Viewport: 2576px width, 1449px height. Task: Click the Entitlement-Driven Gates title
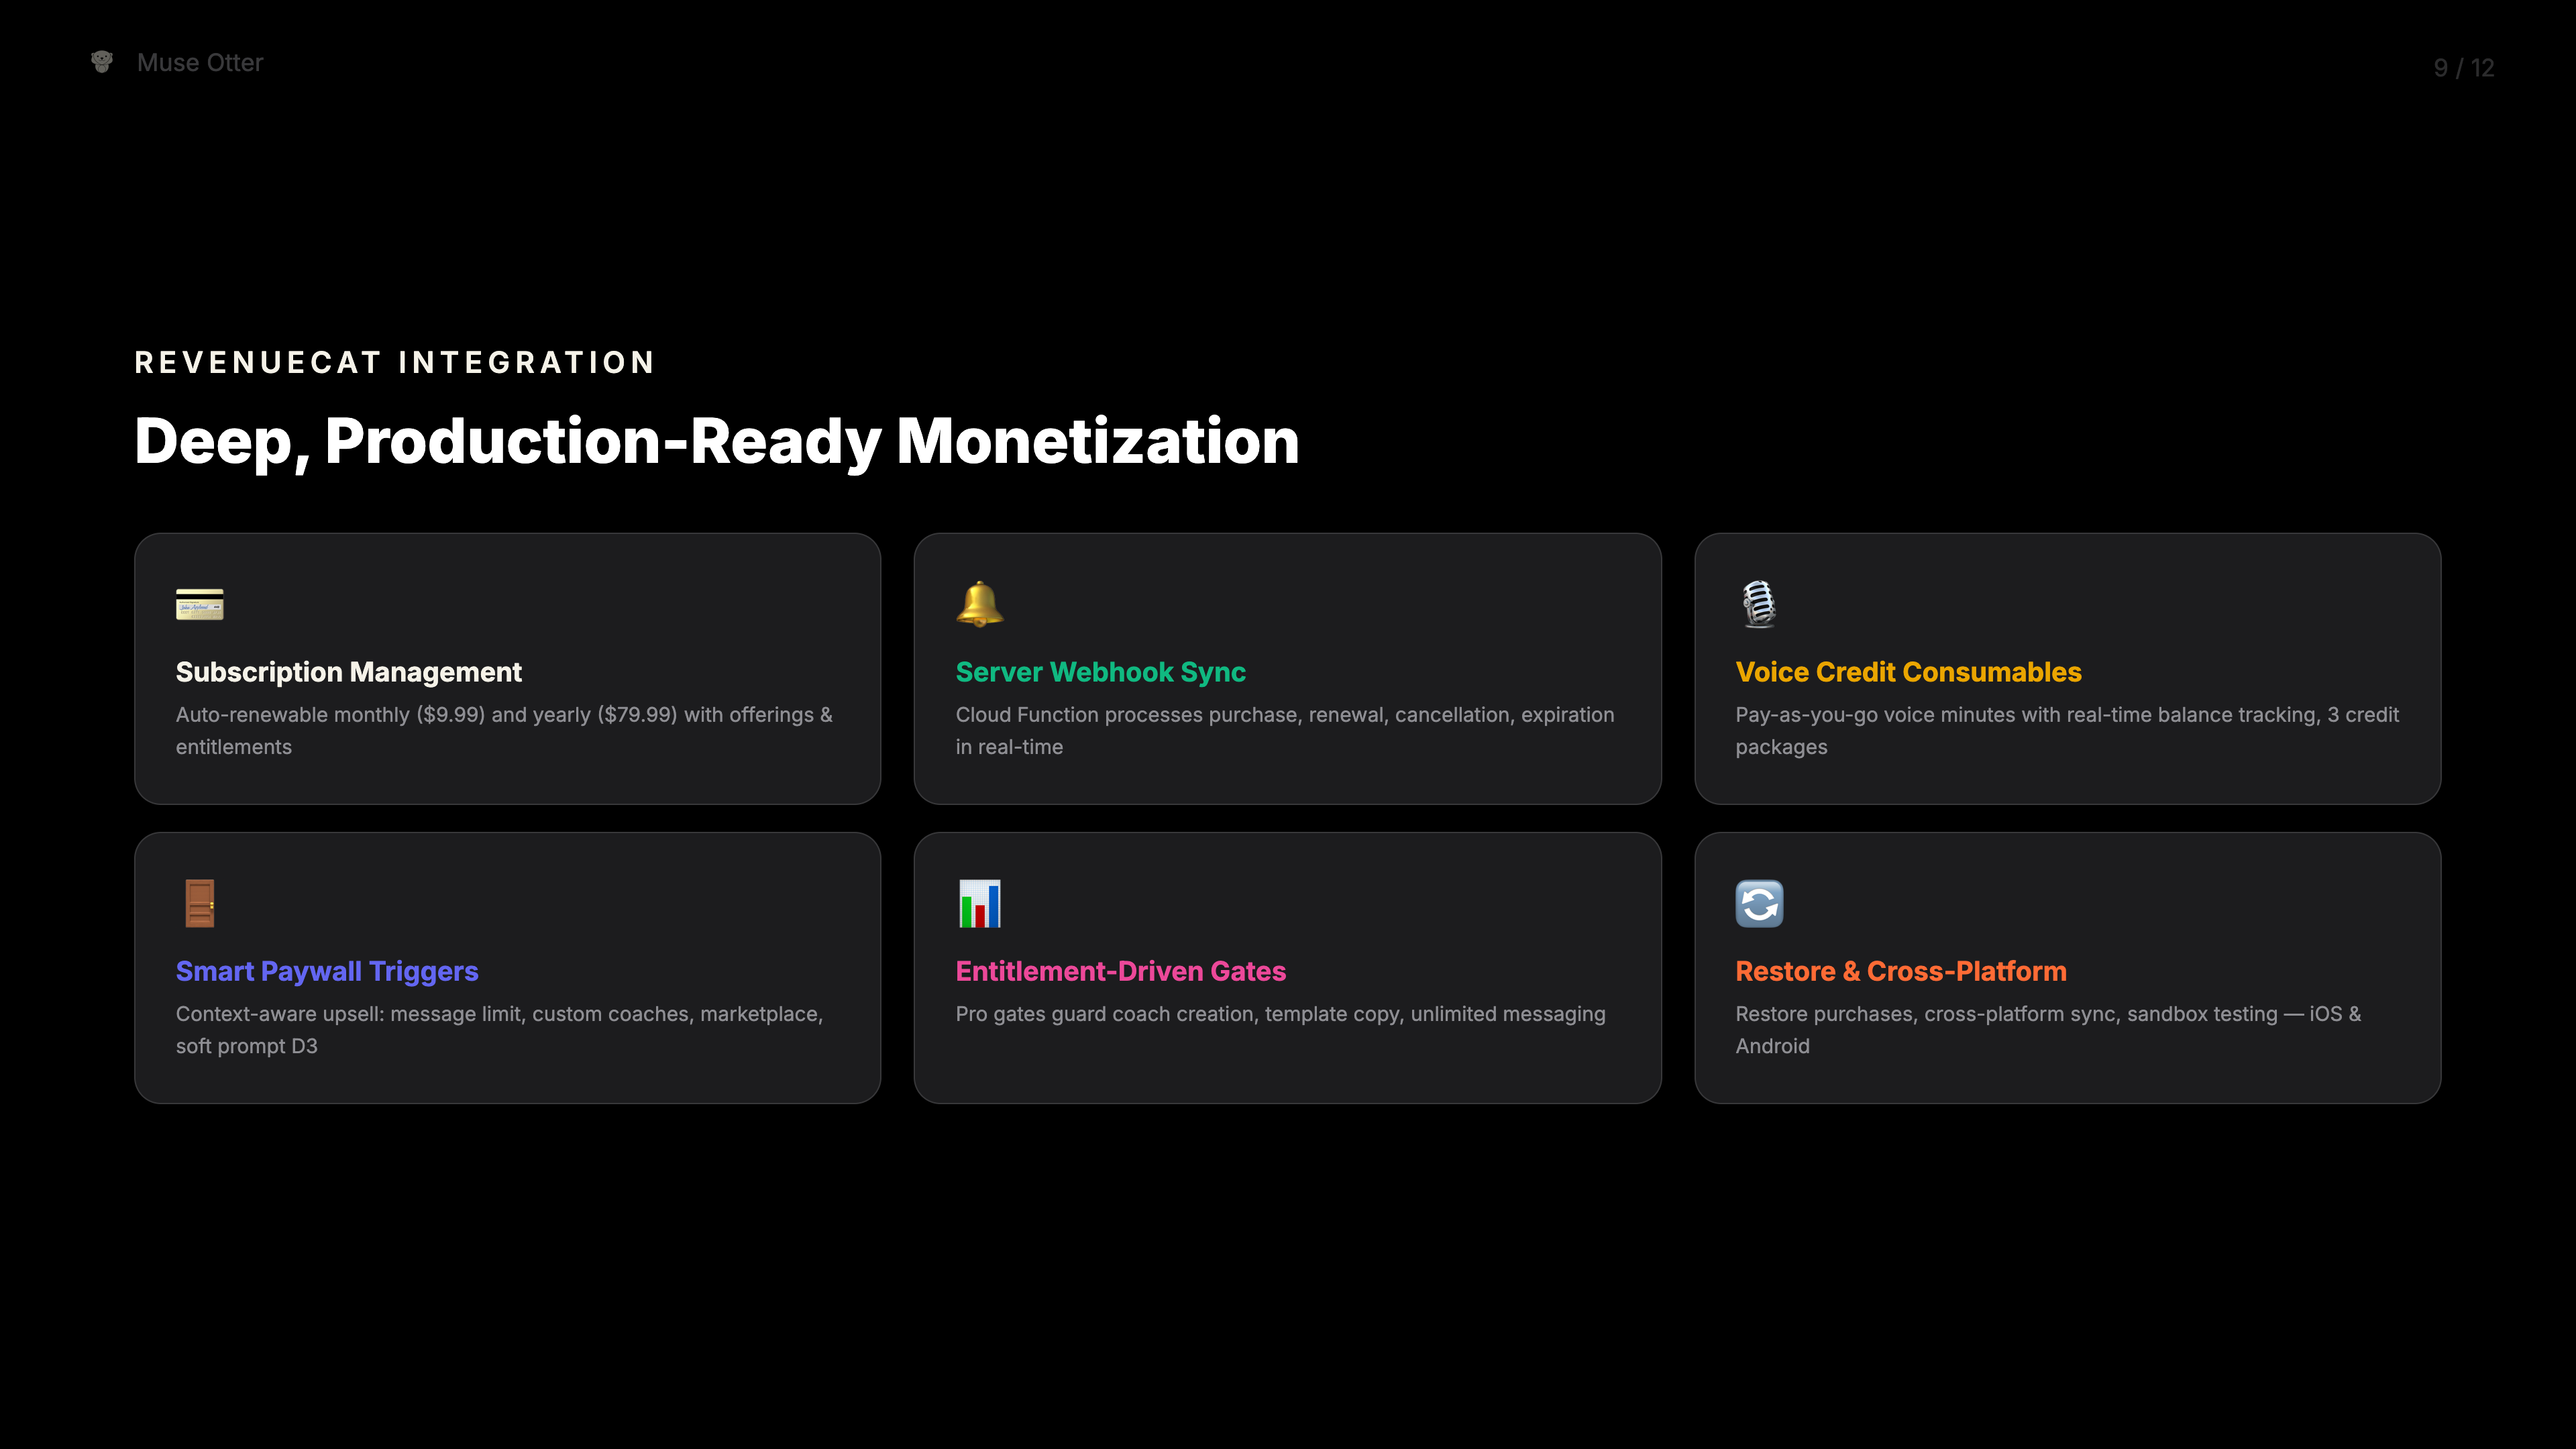coord(1120,971)
